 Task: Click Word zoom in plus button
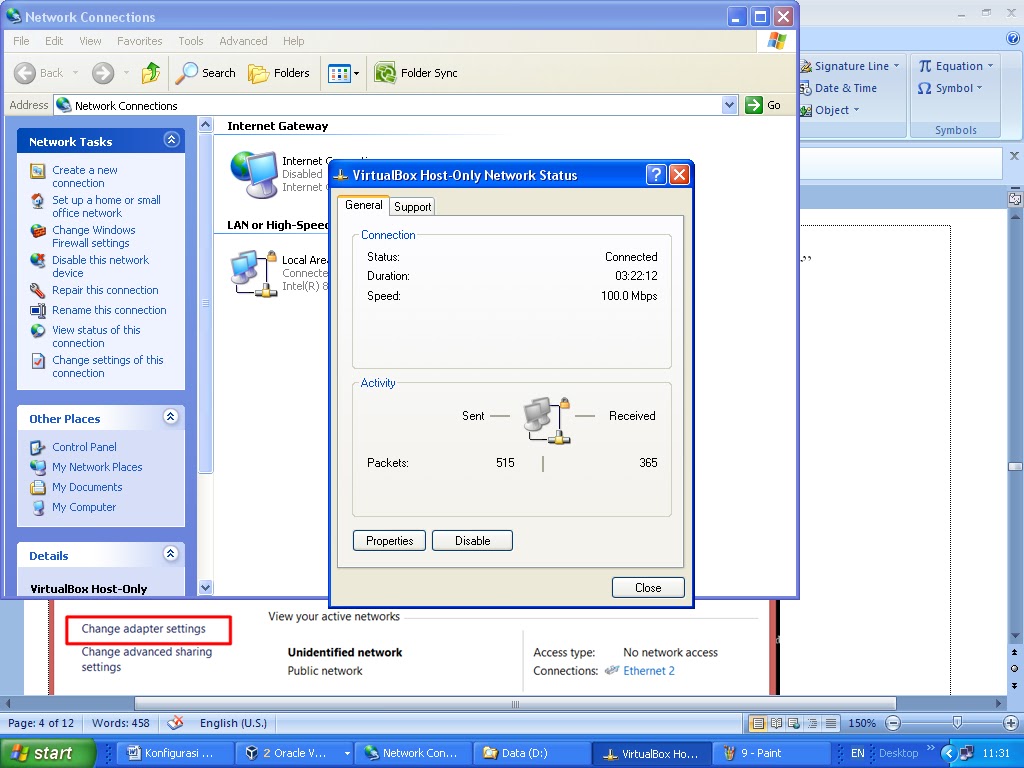pyautogui.click(x=1010, y=723)
